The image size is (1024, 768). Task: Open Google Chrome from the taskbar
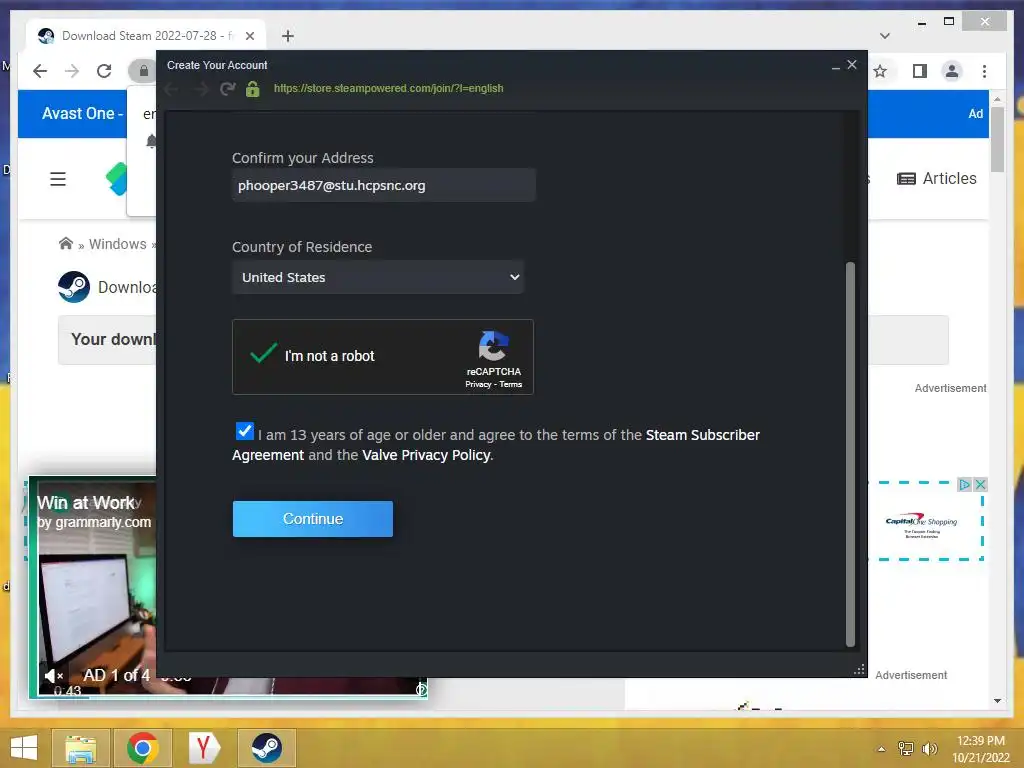(x=143, y=748)
